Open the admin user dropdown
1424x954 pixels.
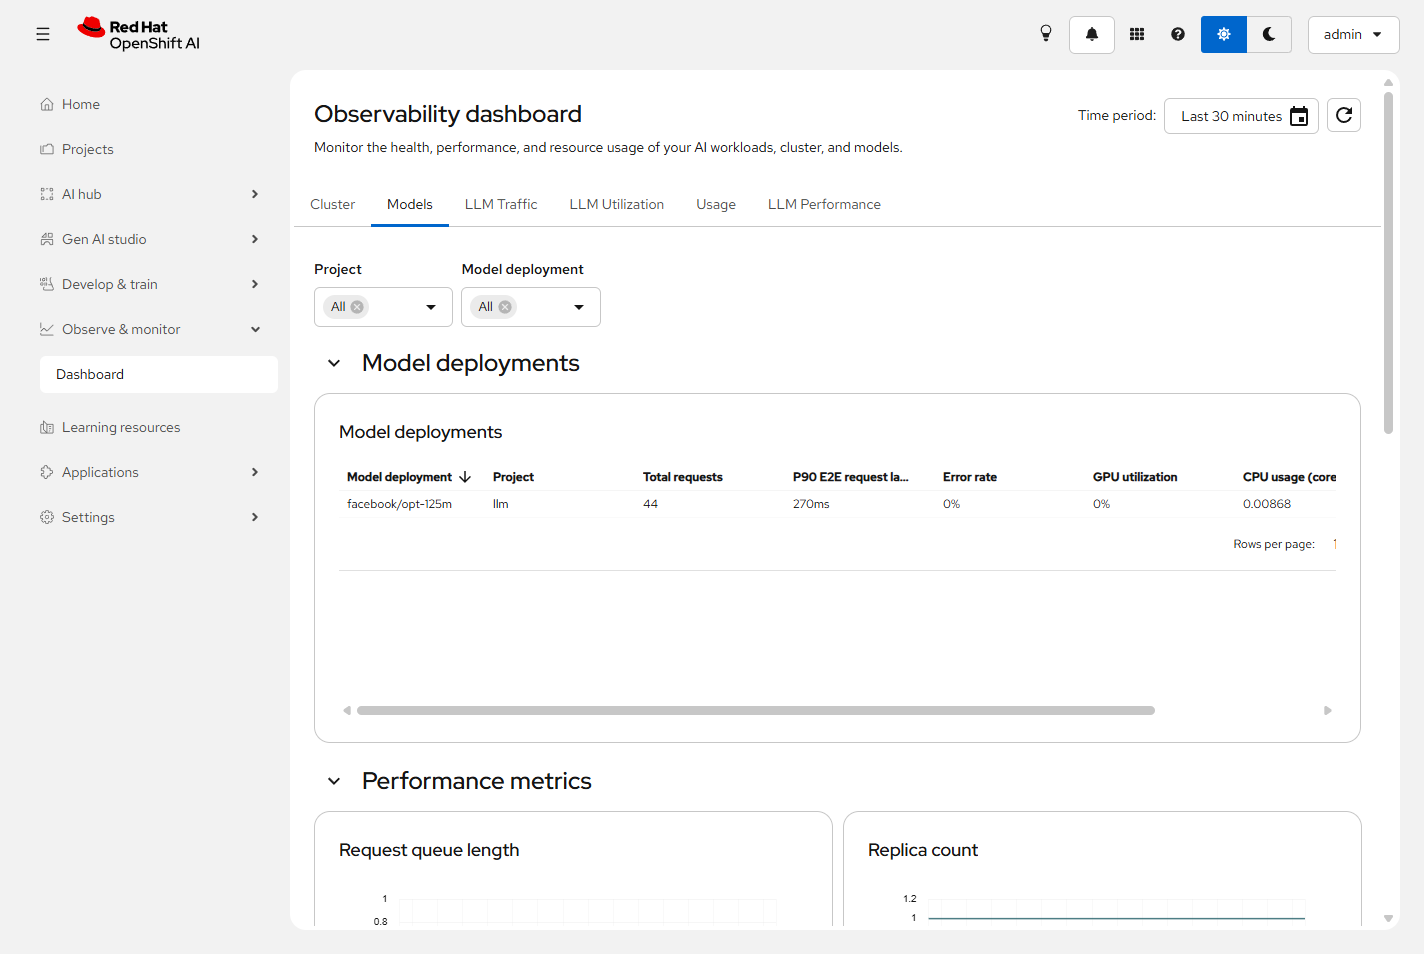pyautogui.click(x=1353, y=34)
